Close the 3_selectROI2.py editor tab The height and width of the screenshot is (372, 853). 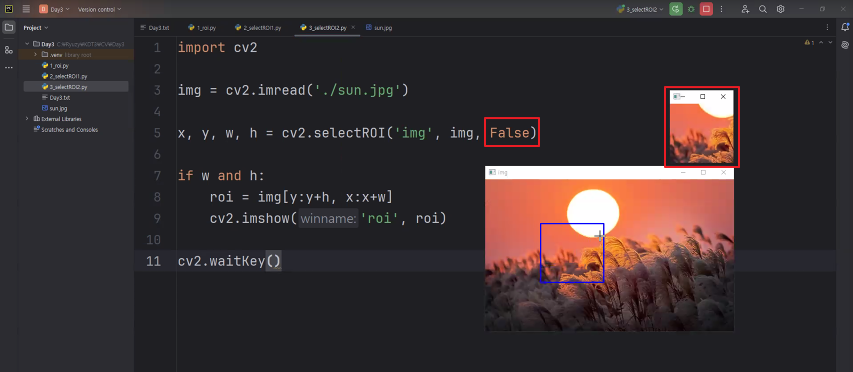click(353, 27)
